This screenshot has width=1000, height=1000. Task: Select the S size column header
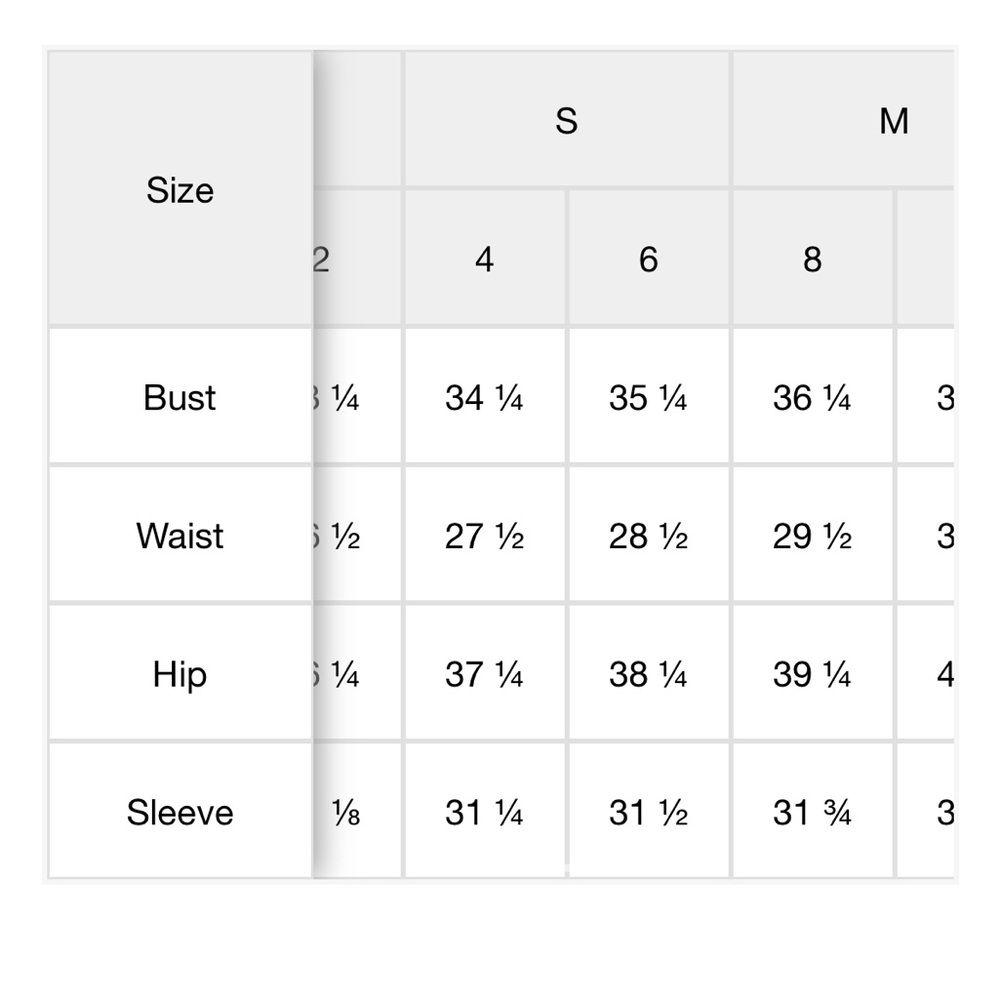tap(566, 121)
